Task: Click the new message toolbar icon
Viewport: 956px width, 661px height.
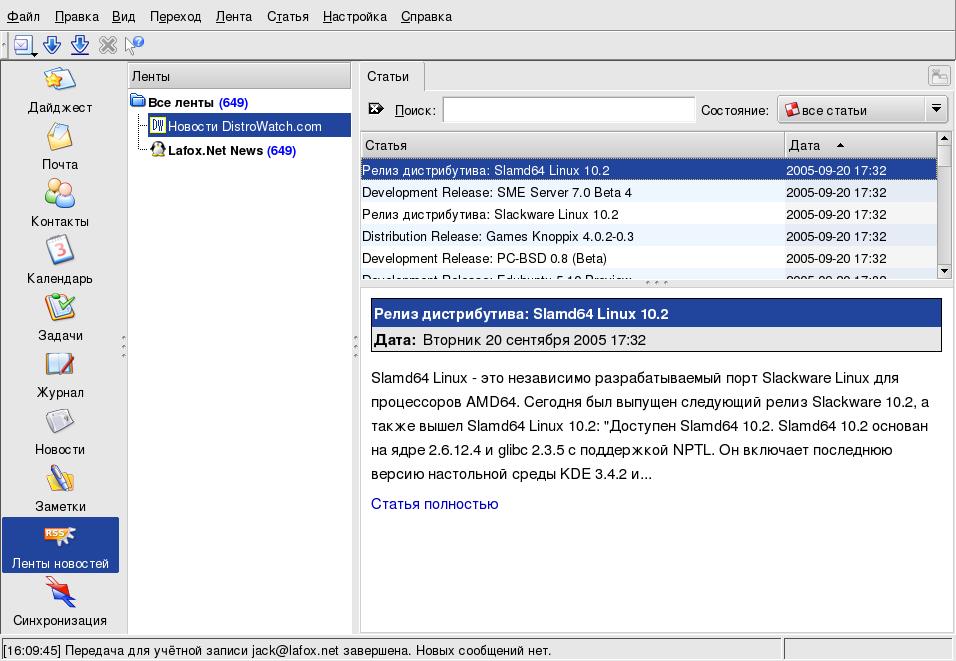Action: pyautogui.click(x=24, y=45)
